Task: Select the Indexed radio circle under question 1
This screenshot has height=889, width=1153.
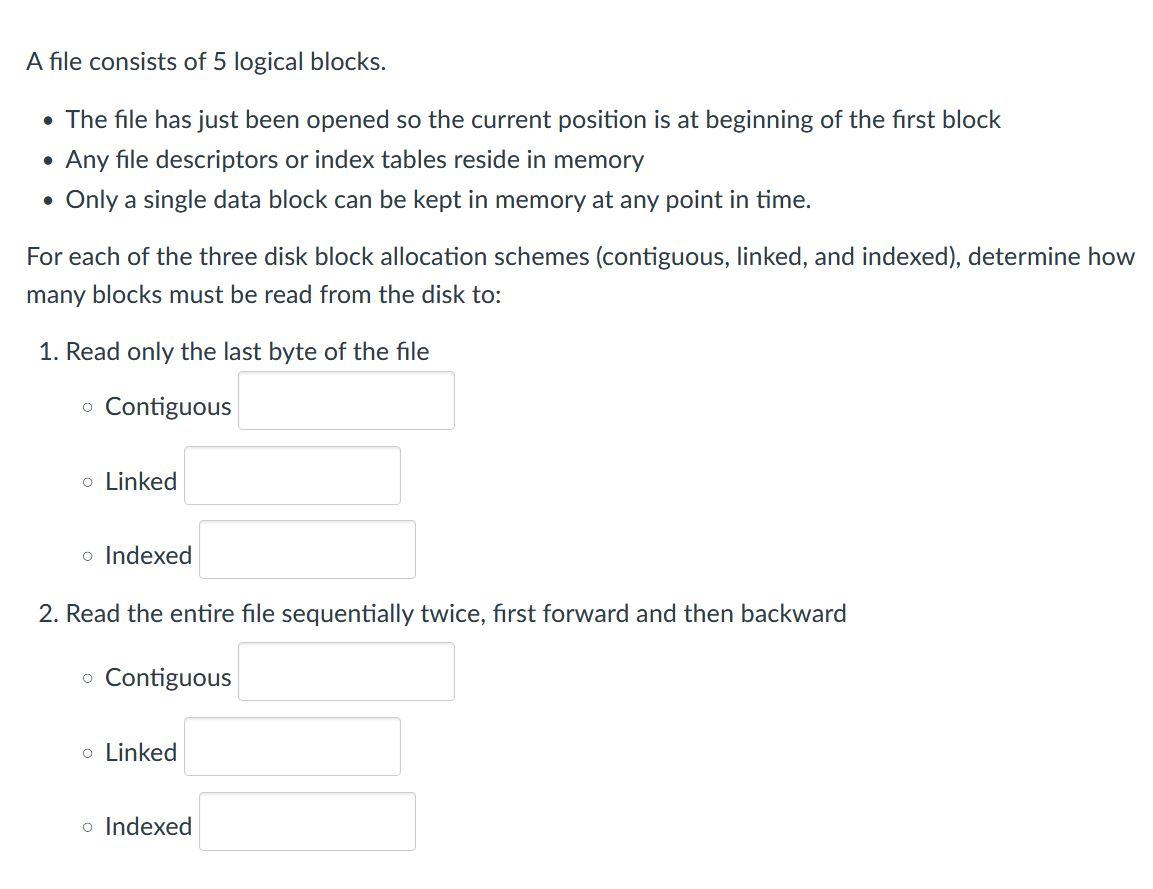Action: point(87,555)
